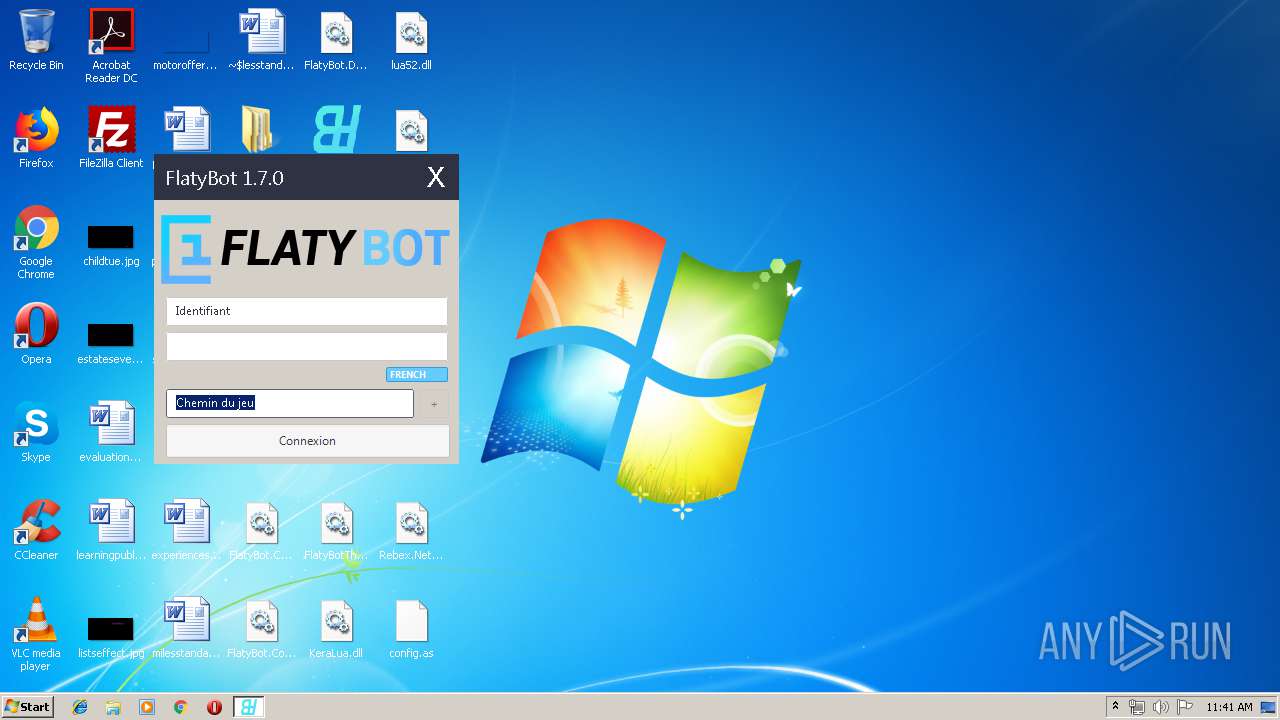Select the motoroffer desktop file
The image size is (1280, 720).
click(185, 41)
